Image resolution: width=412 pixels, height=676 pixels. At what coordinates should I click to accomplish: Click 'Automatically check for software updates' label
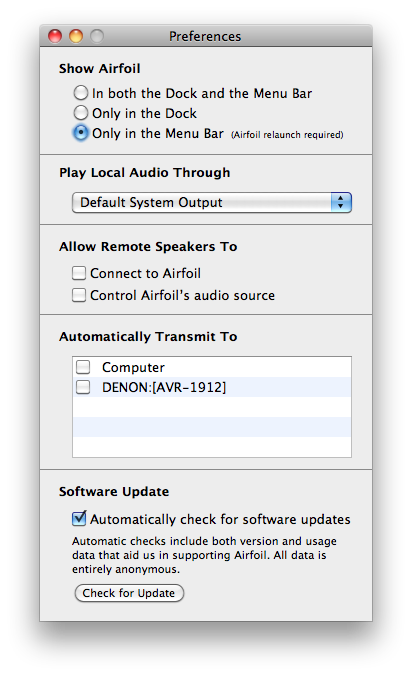click(x=220, y=520)
